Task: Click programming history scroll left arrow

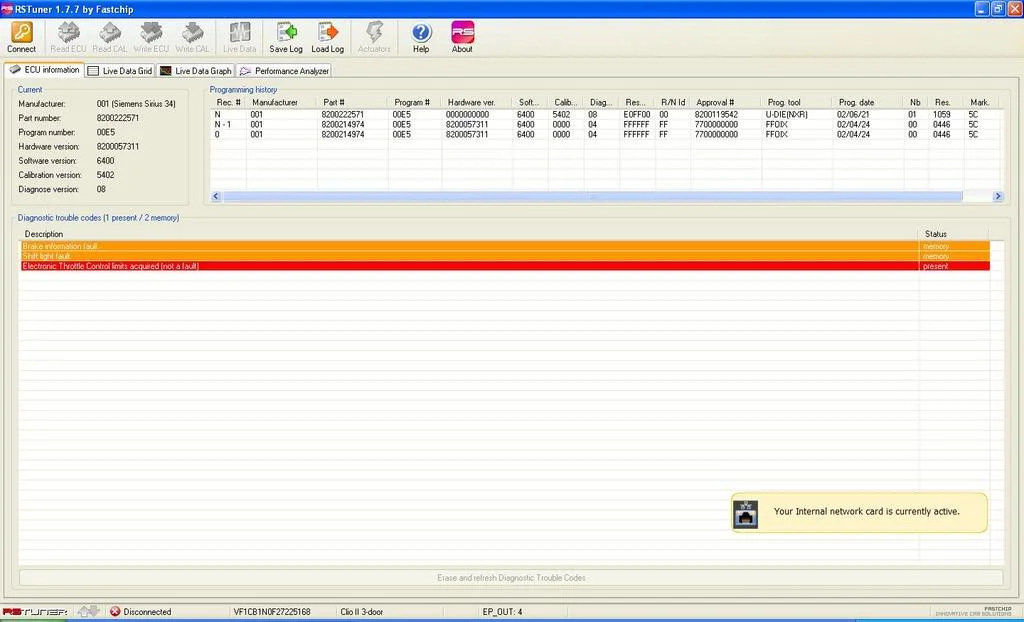Action: (216, 196)
